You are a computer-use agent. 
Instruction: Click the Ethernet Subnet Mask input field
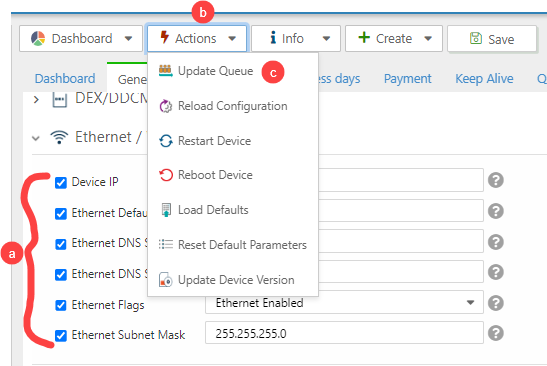click(344, 333)
